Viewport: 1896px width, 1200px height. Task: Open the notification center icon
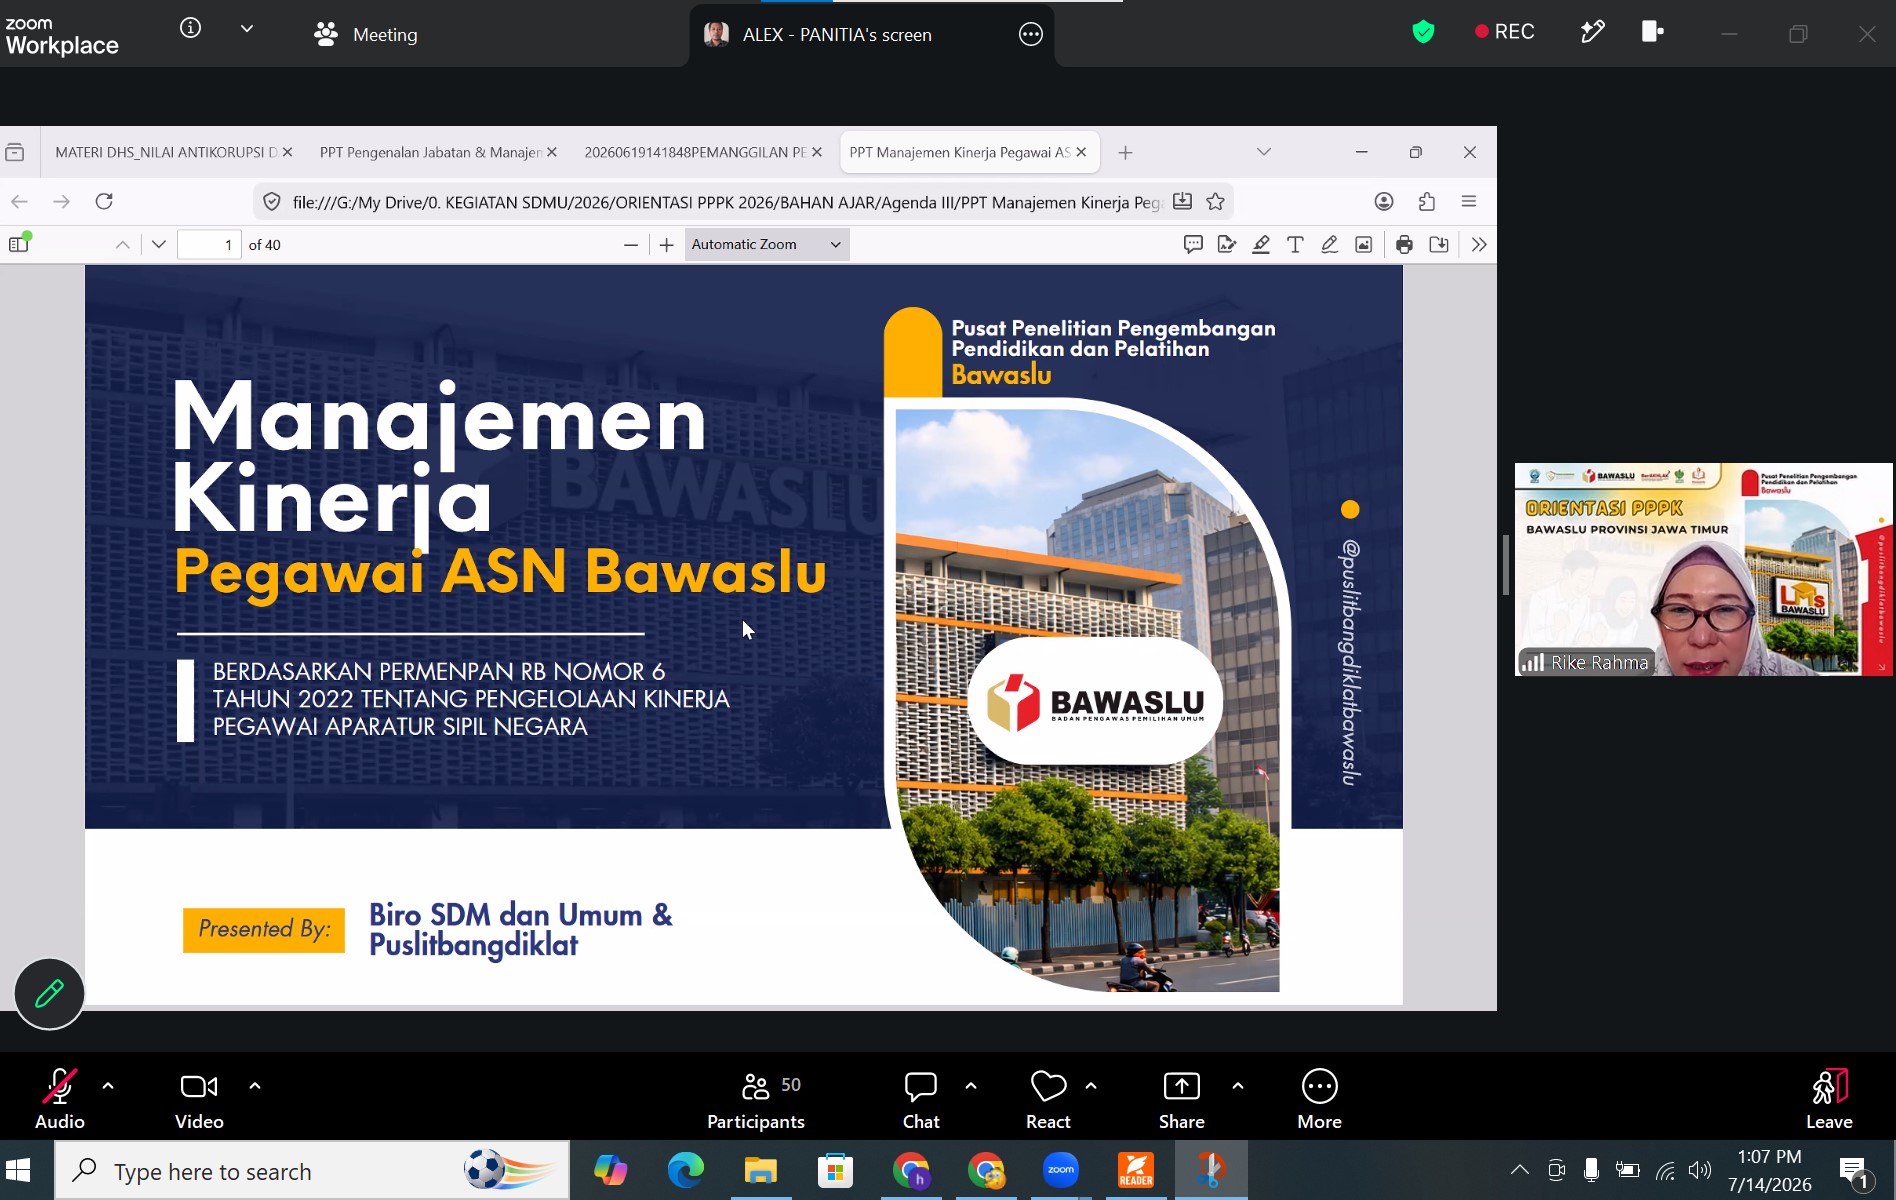click(1854, 1172)
